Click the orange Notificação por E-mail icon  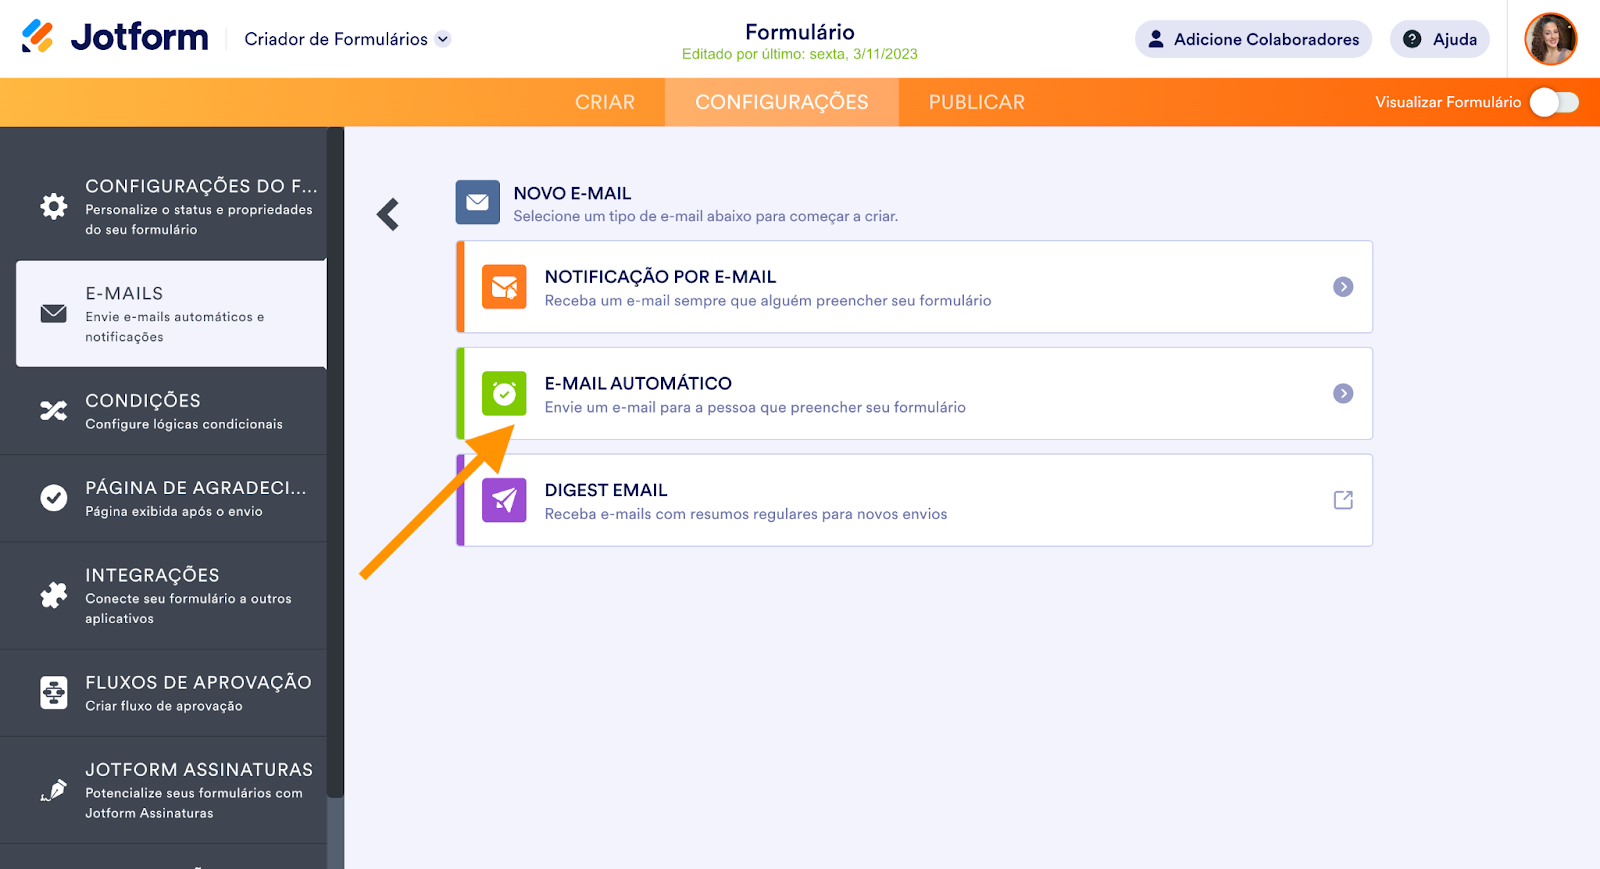tap(504, 287)
